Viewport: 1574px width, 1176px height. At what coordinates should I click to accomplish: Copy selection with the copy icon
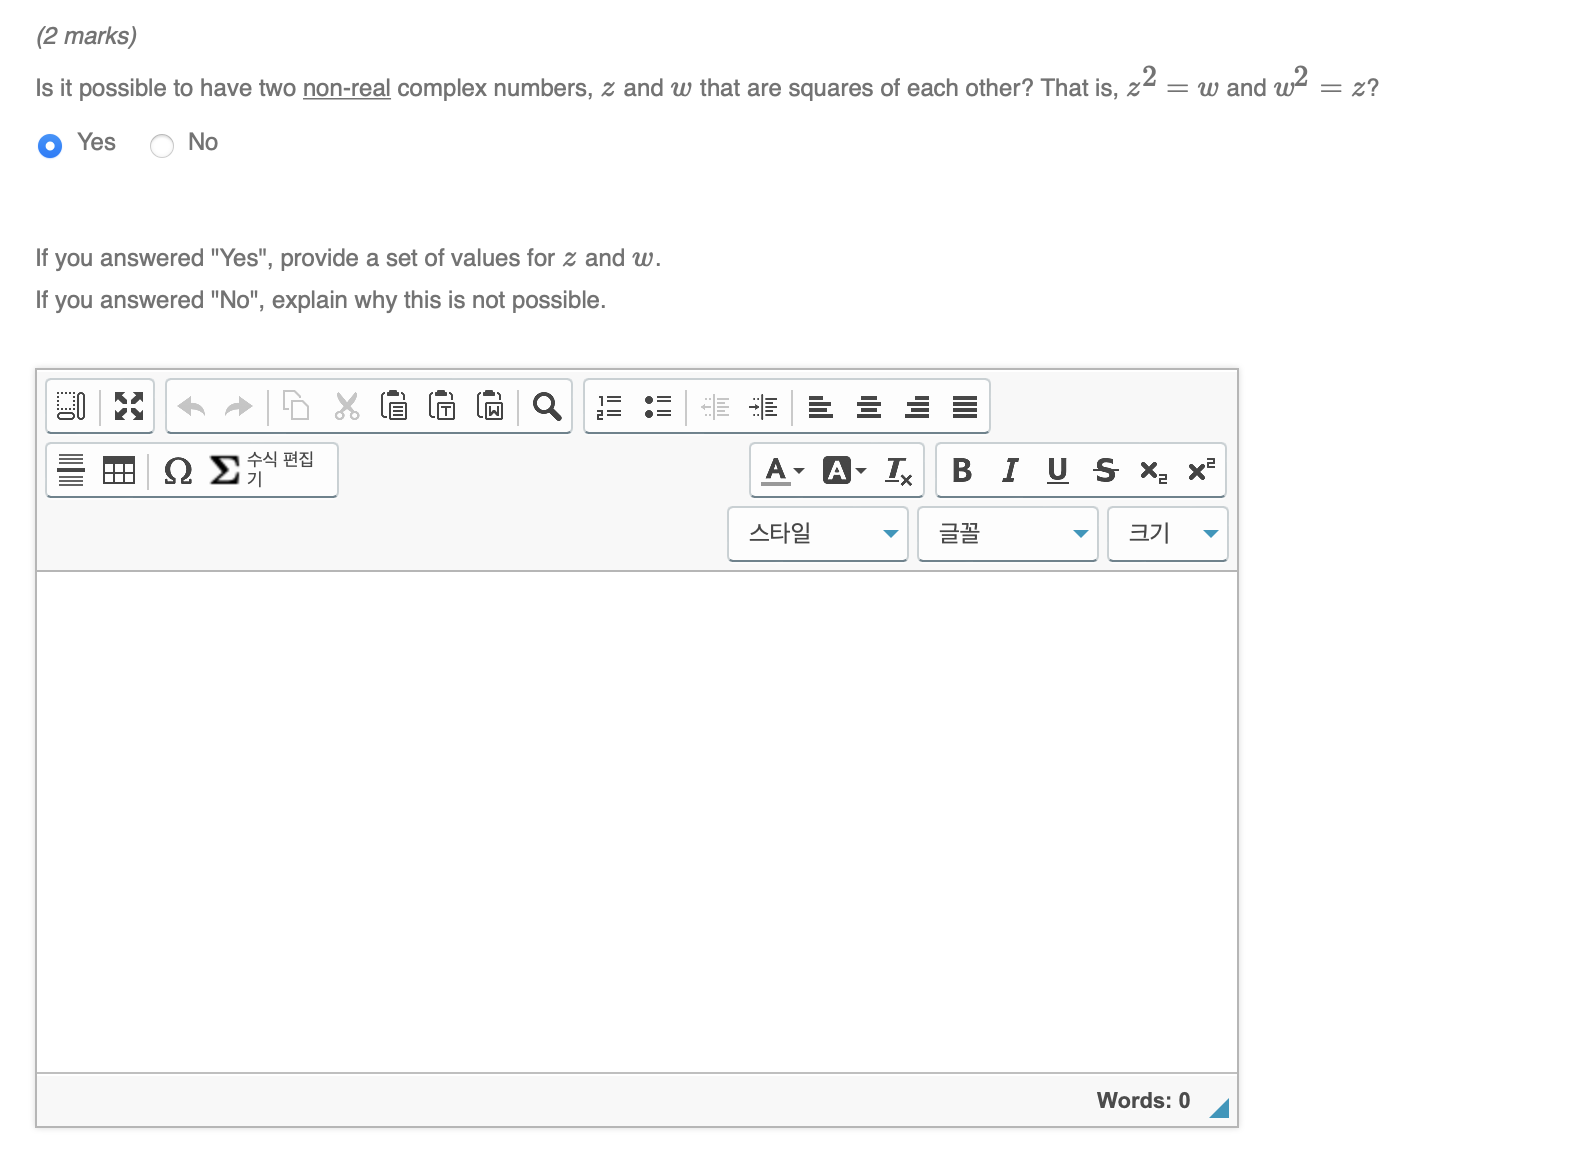click(296, 406)
